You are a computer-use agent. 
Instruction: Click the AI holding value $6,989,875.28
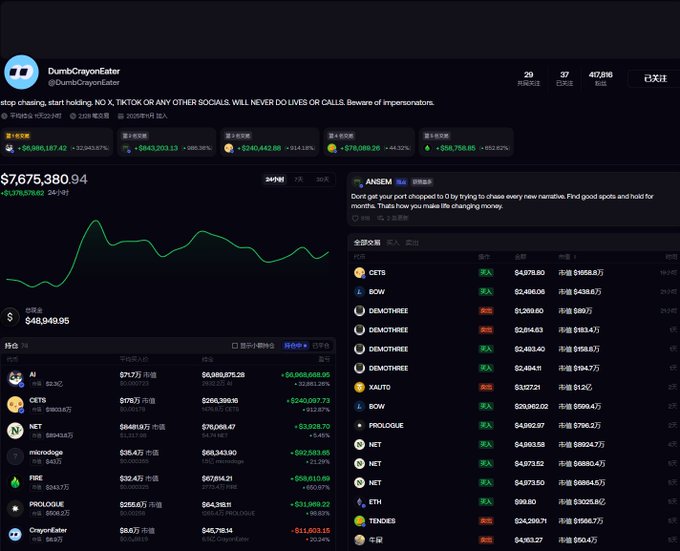(223, 375)
